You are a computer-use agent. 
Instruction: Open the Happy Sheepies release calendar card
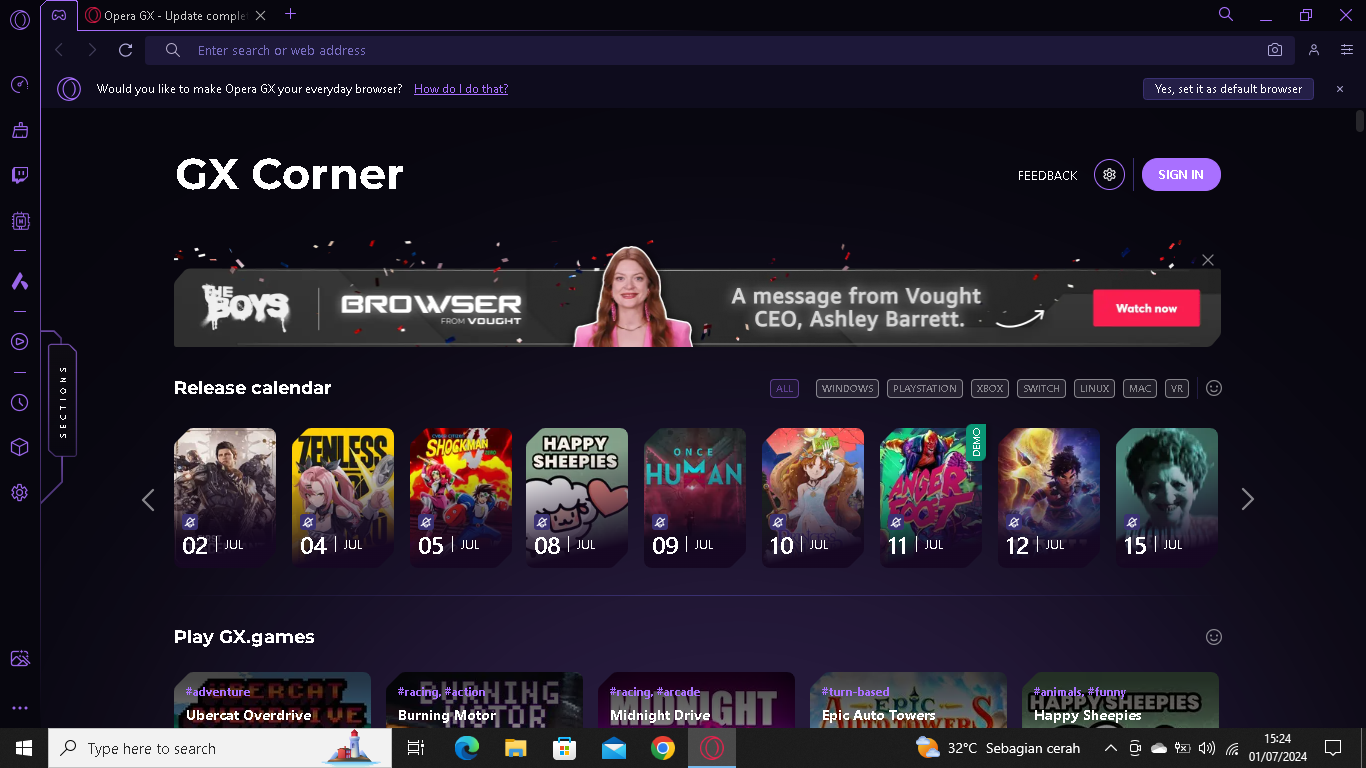click(x=577, y=498)
